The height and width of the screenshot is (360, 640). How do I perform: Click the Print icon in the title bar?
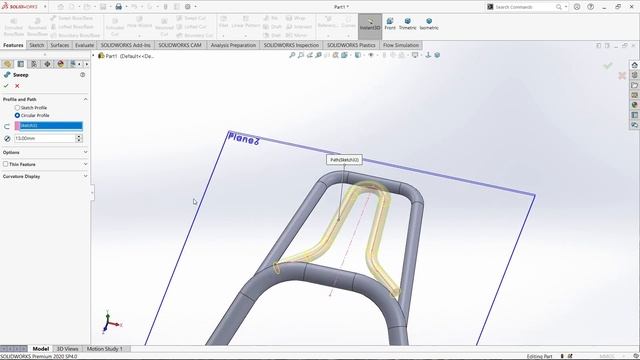pyautogui.click(x=118, y=7)
